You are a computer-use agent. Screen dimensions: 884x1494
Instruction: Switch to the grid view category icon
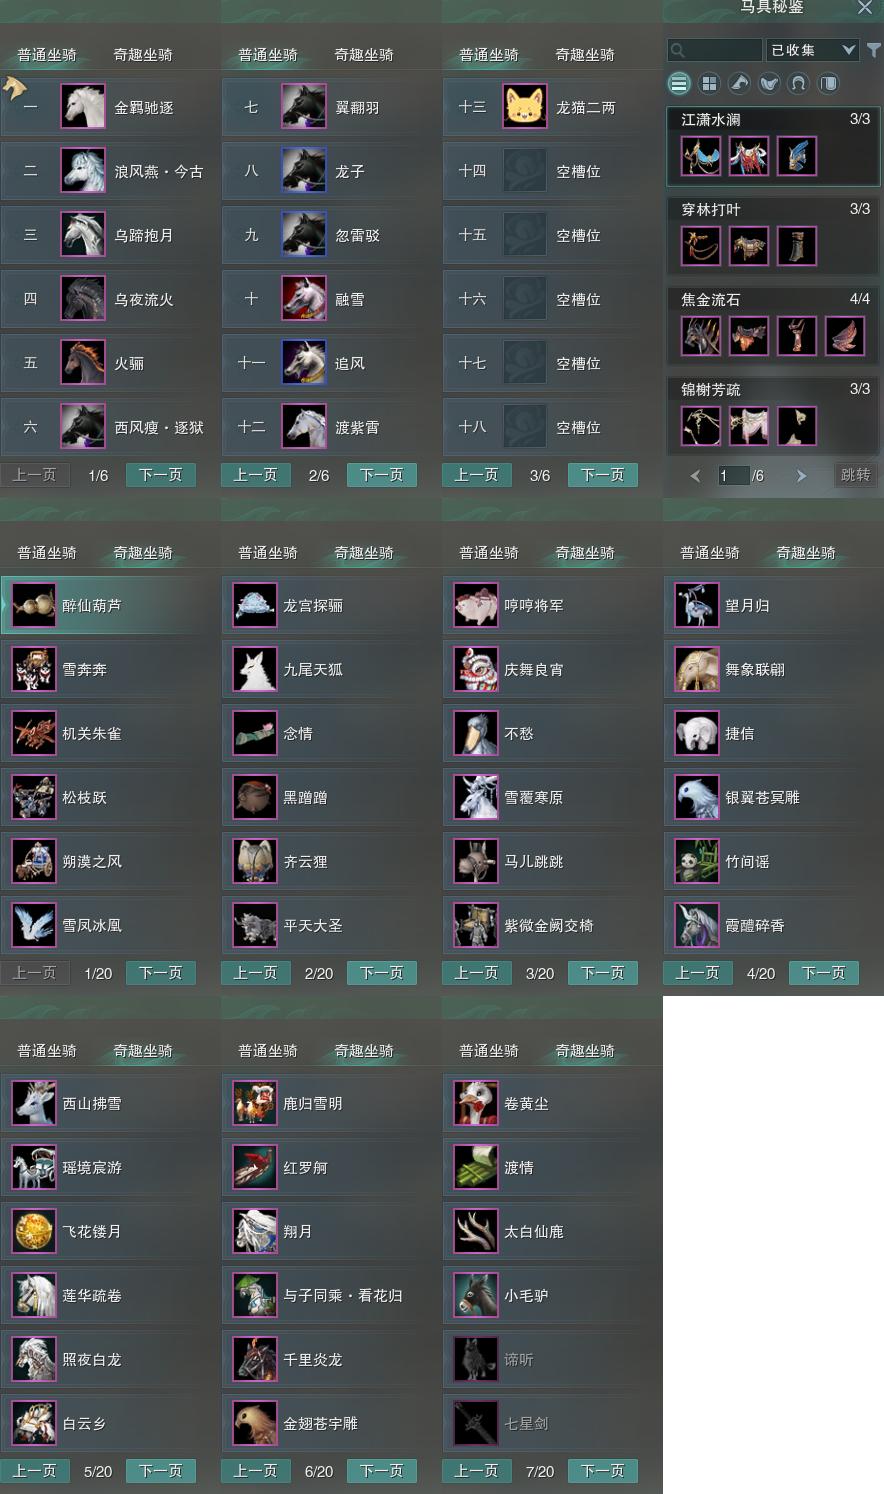tap(709, 83)
